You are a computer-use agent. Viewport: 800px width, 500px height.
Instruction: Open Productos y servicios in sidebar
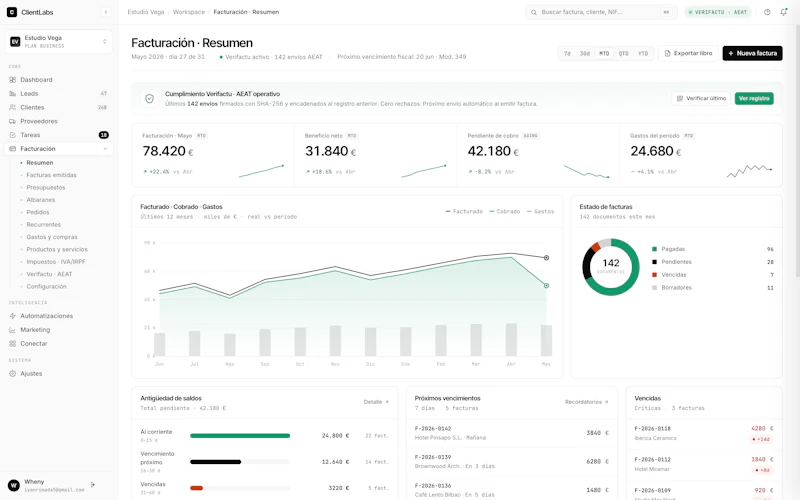tap(57, 249)
